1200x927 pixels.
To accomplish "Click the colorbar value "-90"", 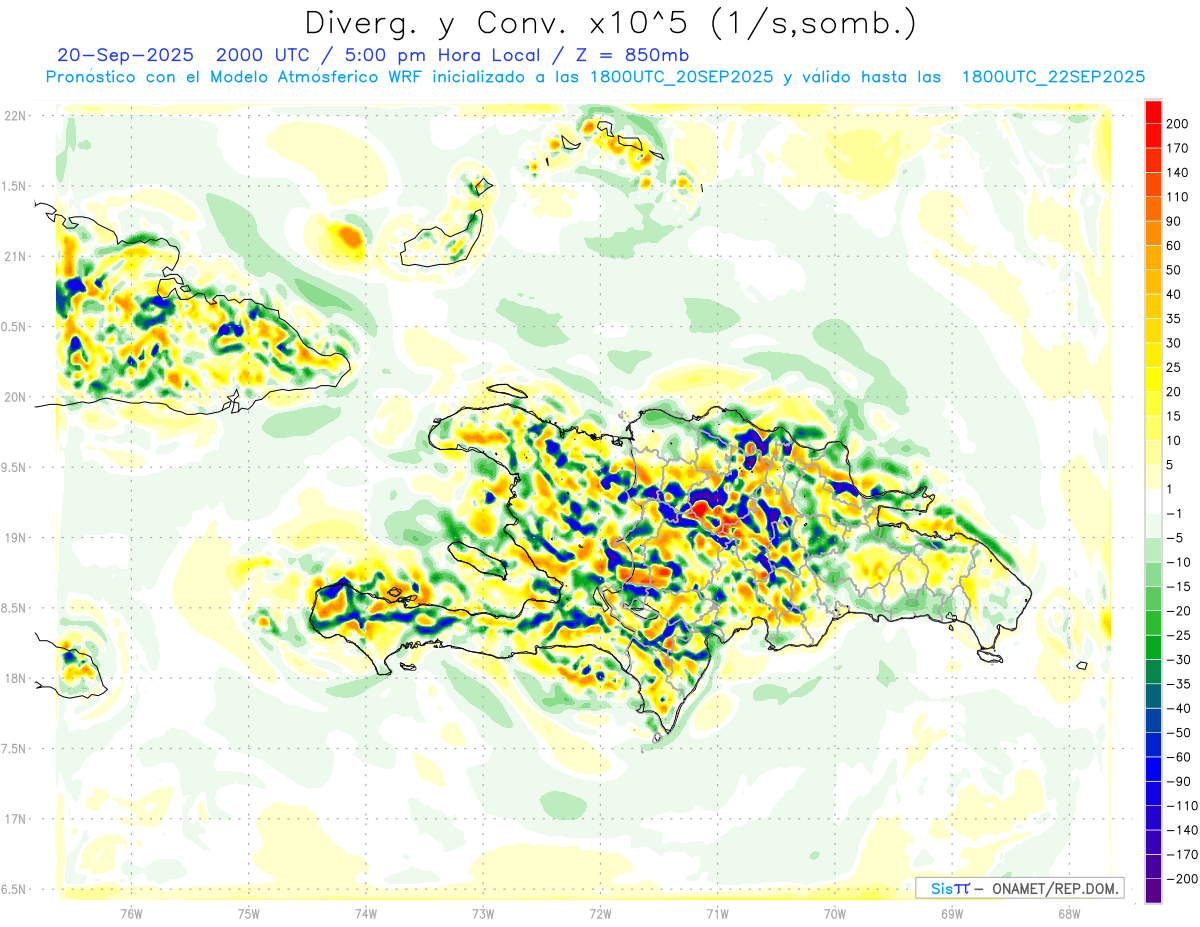I will point(1180,782).
